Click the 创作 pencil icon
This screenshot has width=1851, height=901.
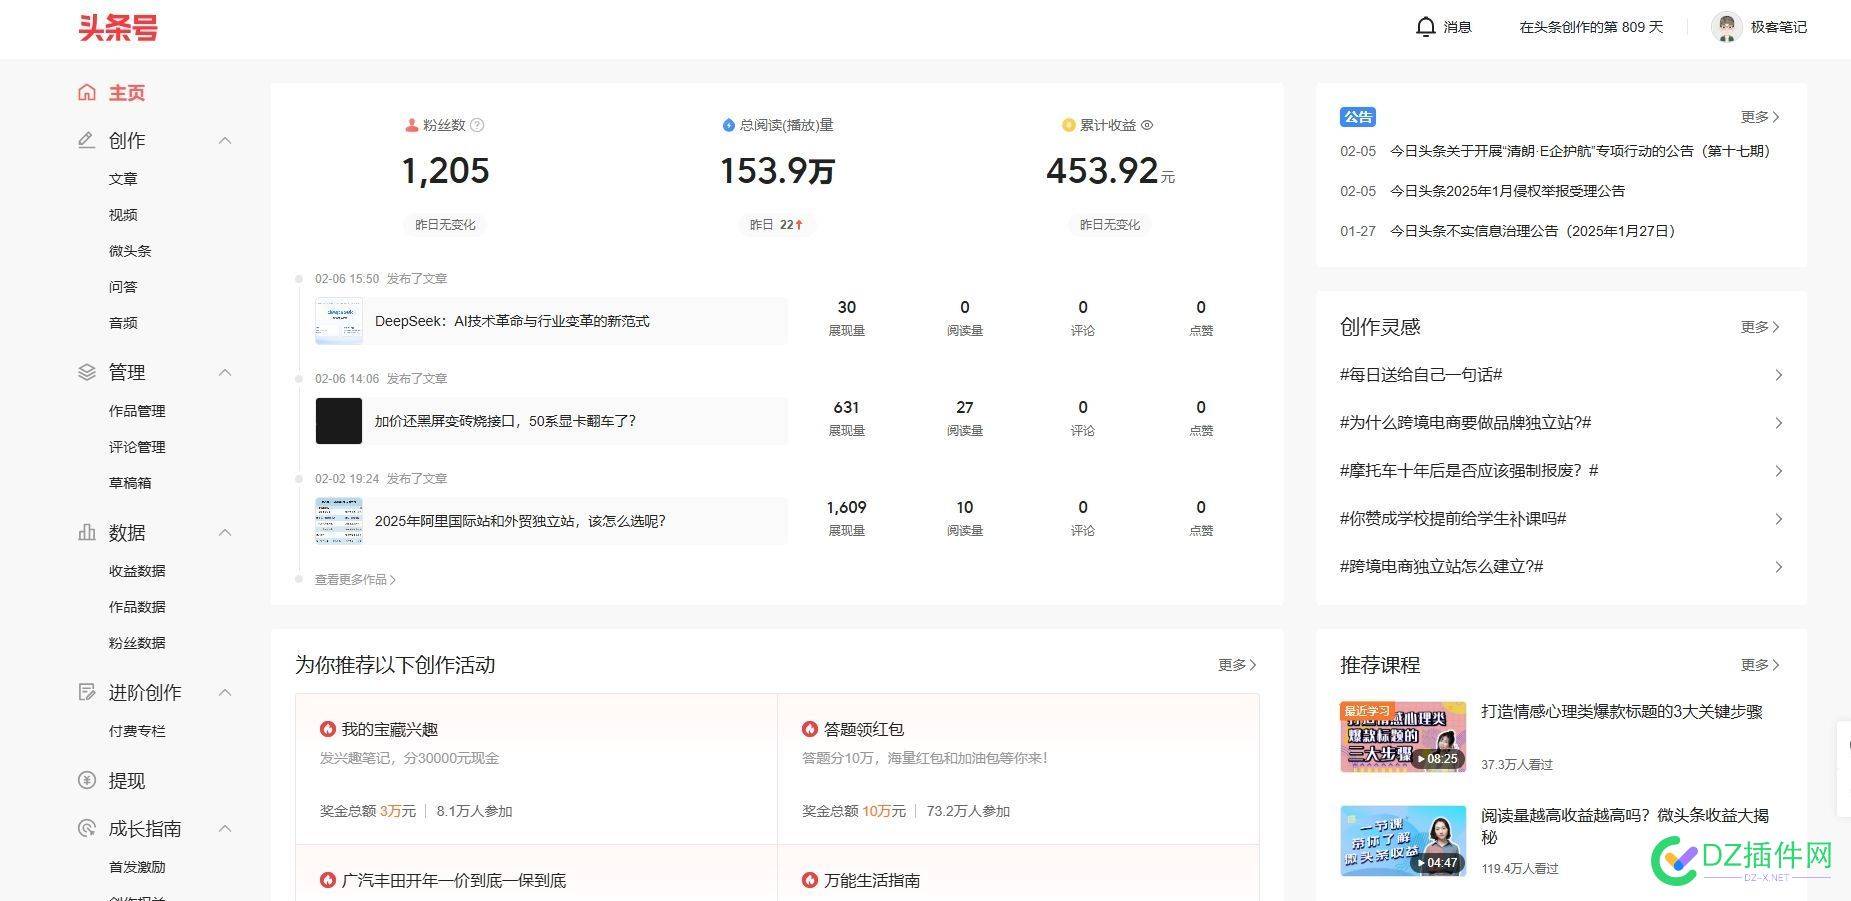point(87,140)
